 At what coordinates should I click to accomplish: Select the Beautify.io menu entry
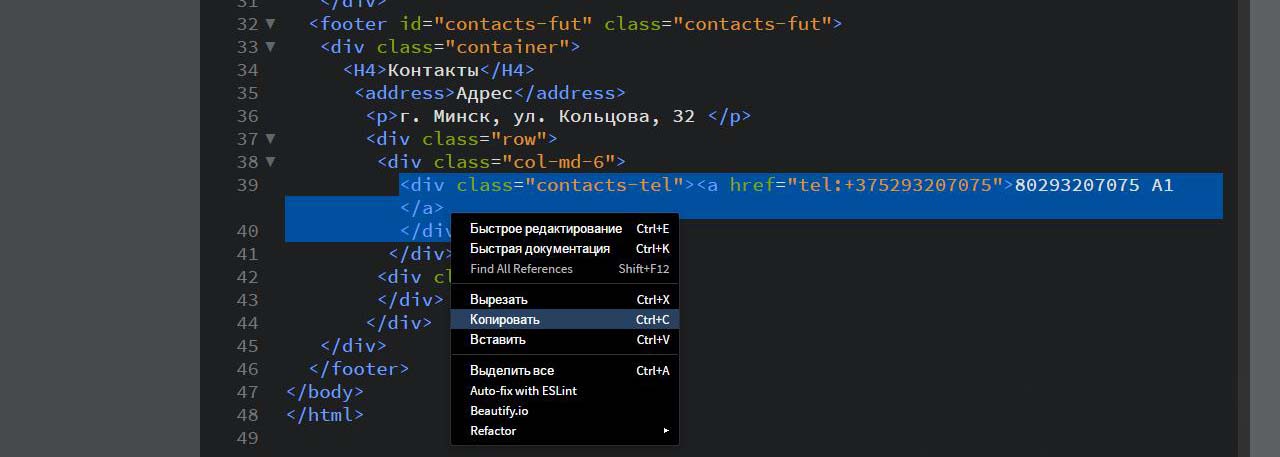pos(499,411)
